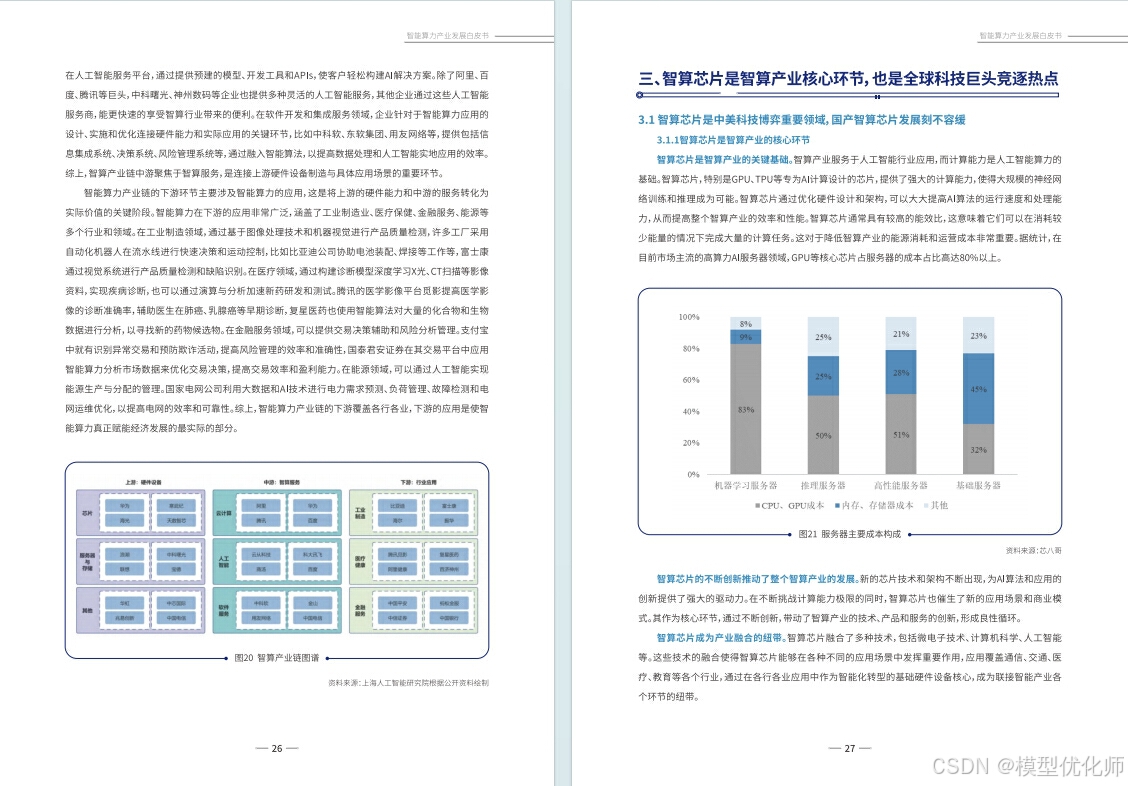Image resolution: width=1128 pixels, height=786 pixels.
Task: Click the 83% gray segment of 机器学习服务器 bar
Action: point(745,409)
